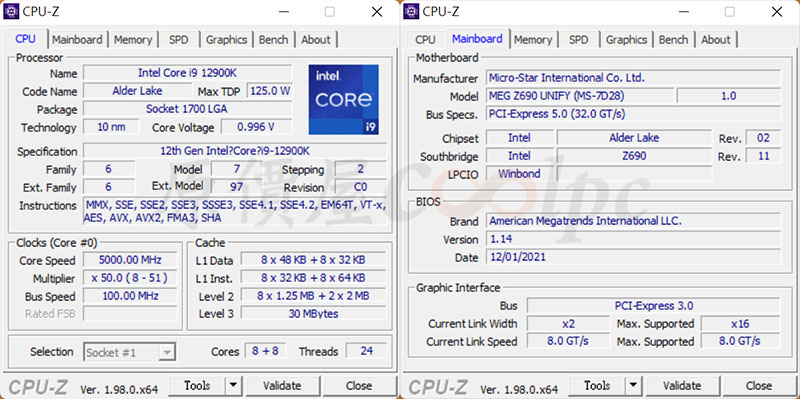Open Tools dropdown arrow in left window
Screen dimensions: 800x399
pyautogui.click(x=233, y=386)
